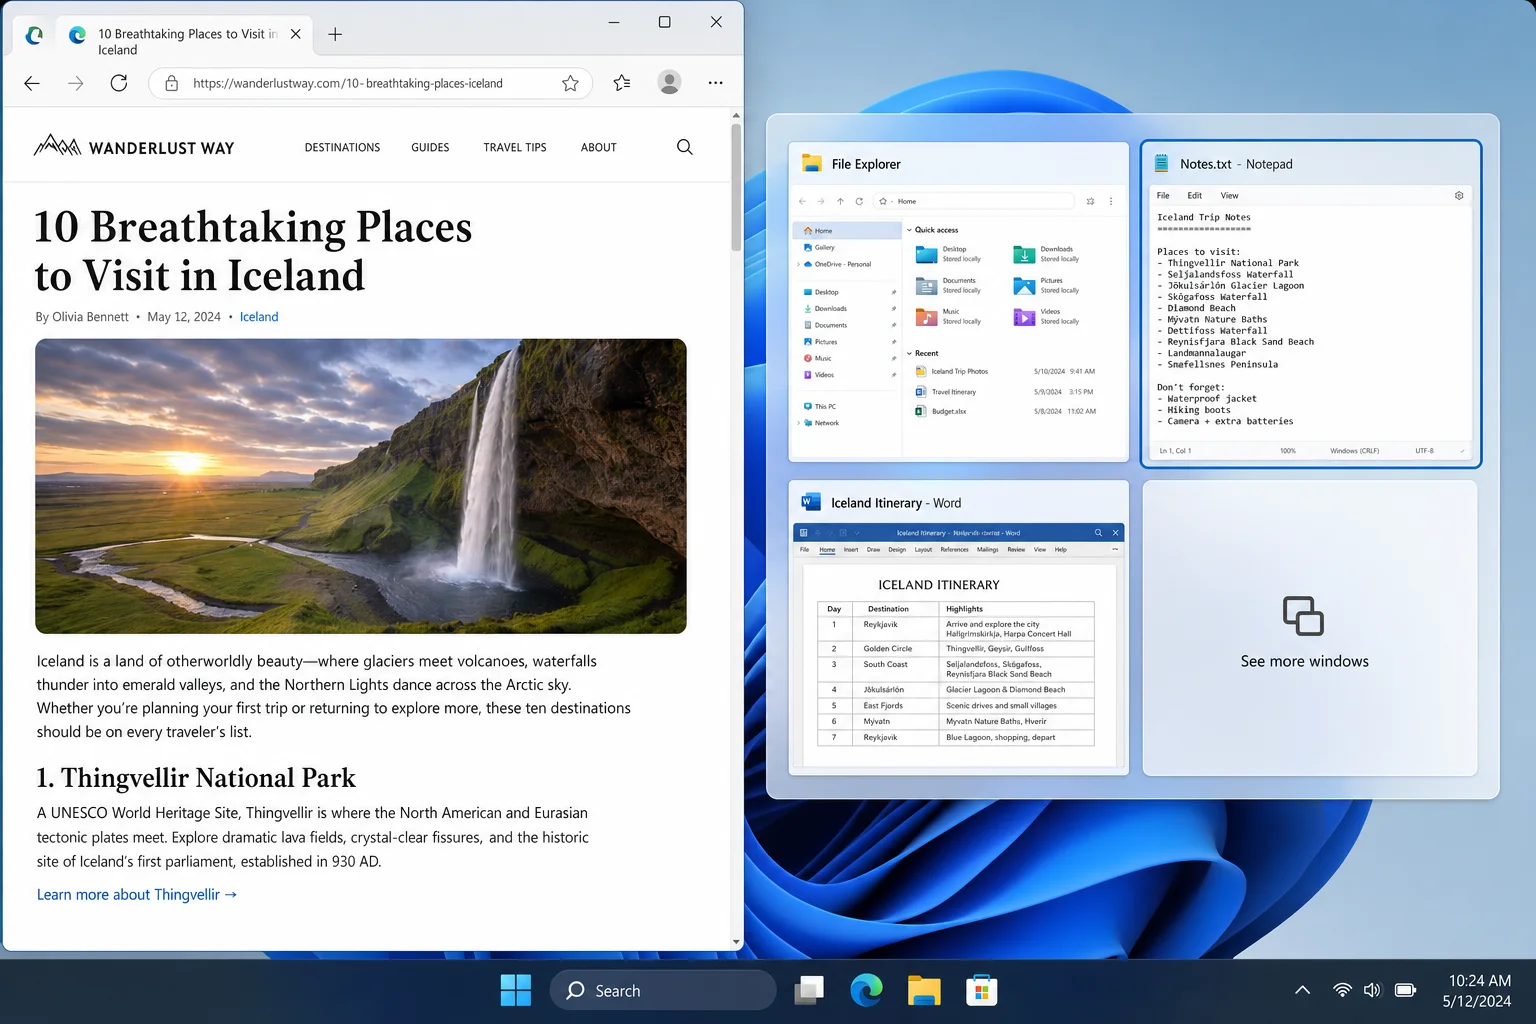1536x1024 pixels.
Task: Click This PC in File Explorer preview sidebar
Action: coord(820,406)
